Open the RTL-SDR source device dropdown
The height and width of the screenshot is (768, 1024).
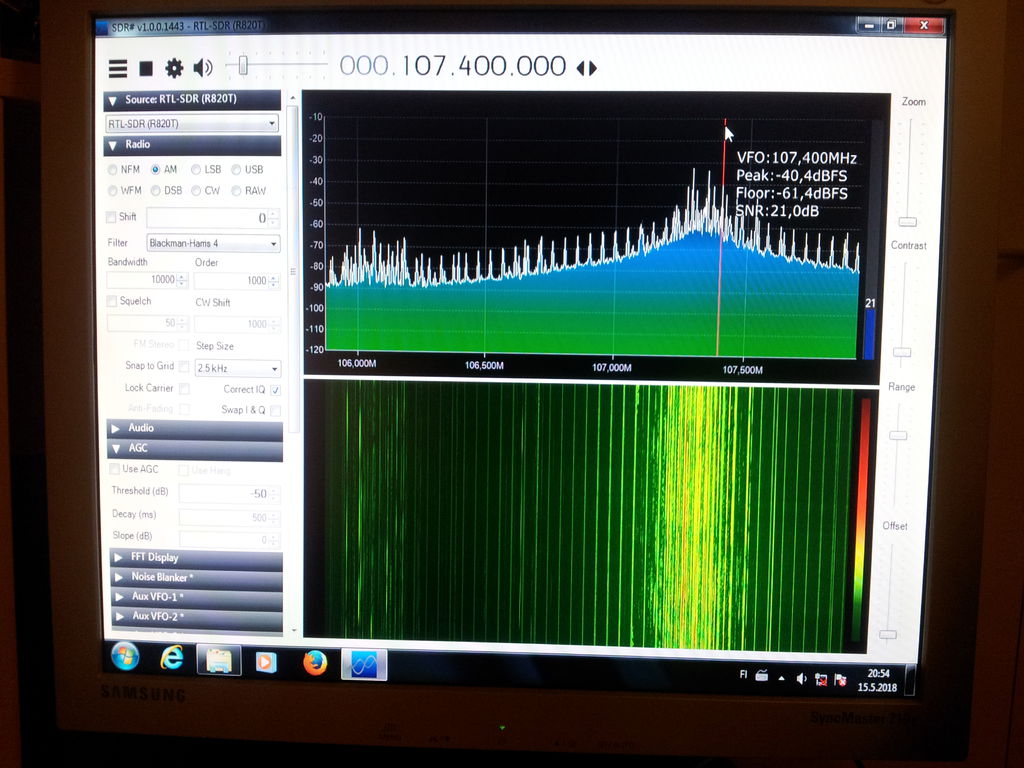click(x=192, y=124)
